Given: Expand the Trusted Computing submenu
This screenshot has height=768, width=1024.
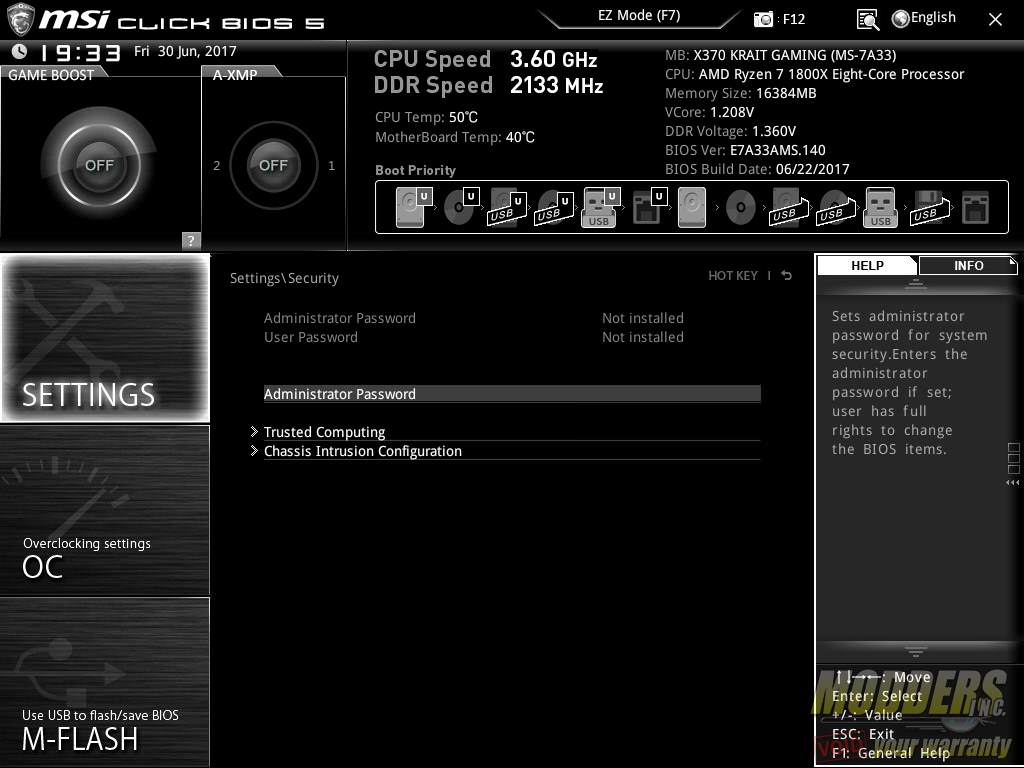Looking at the screenshot, I should pyautogui.click(x=505, y=432).
